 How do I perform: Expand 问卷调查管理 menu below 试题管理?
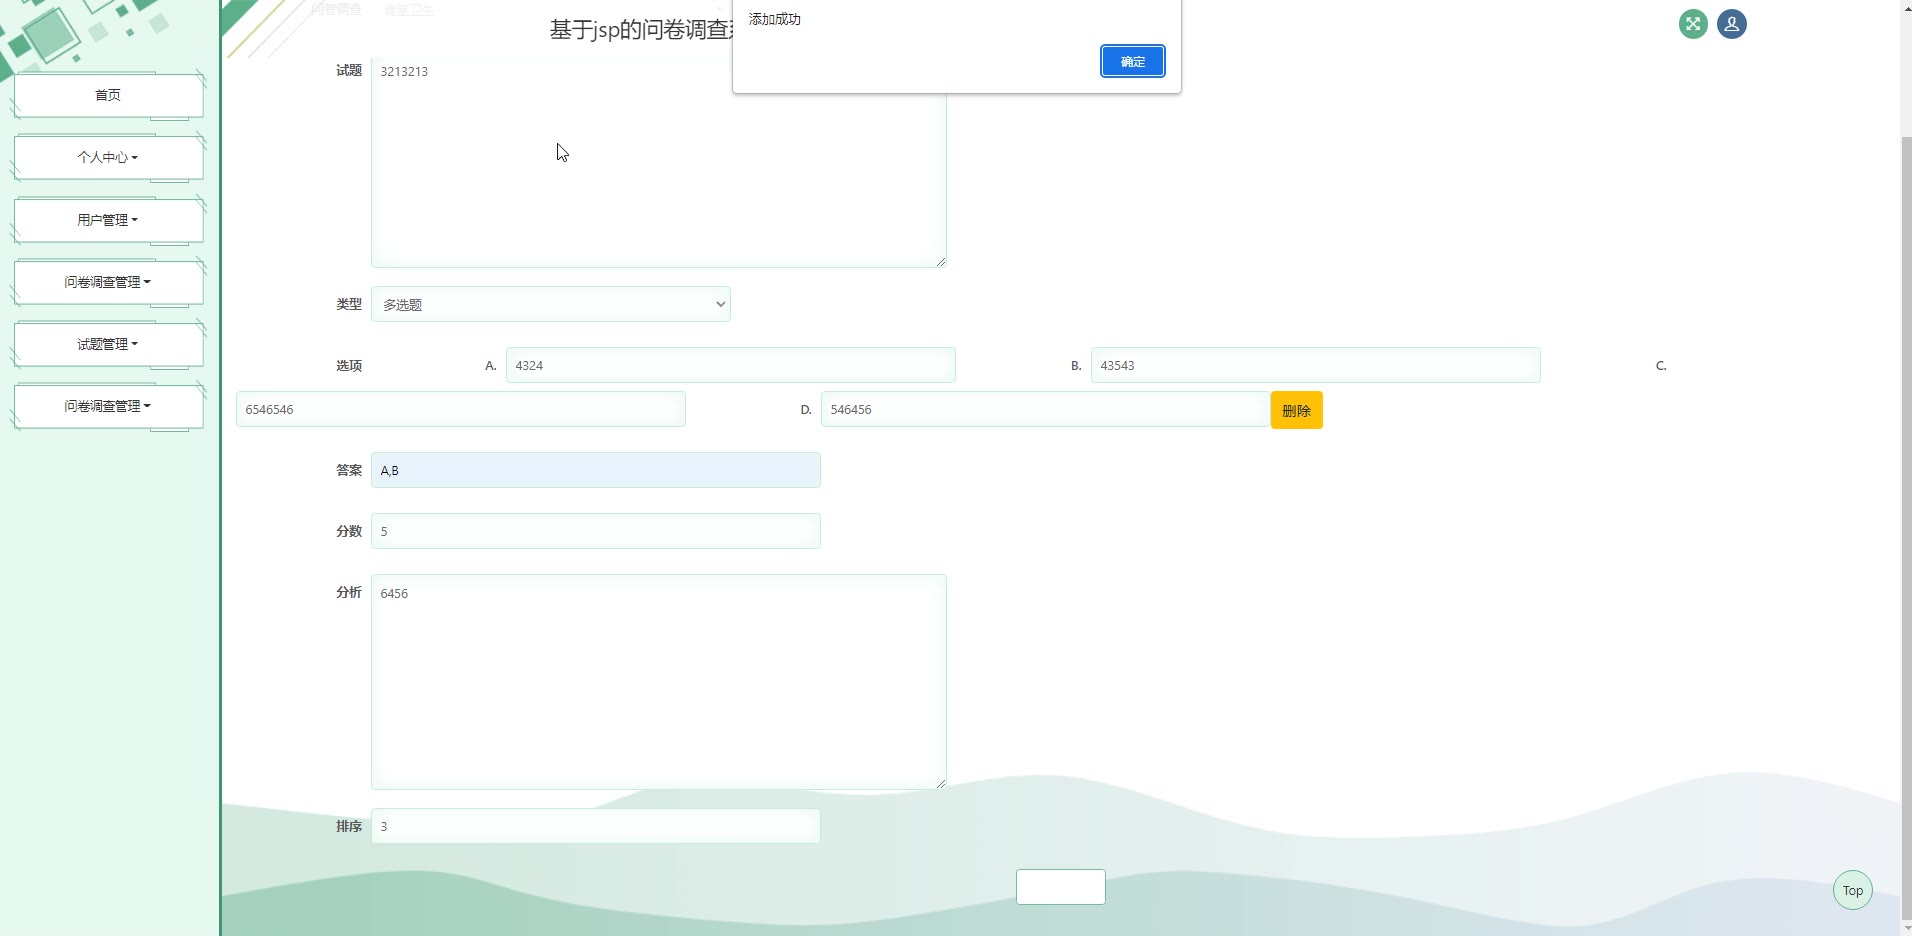point(108,406)
